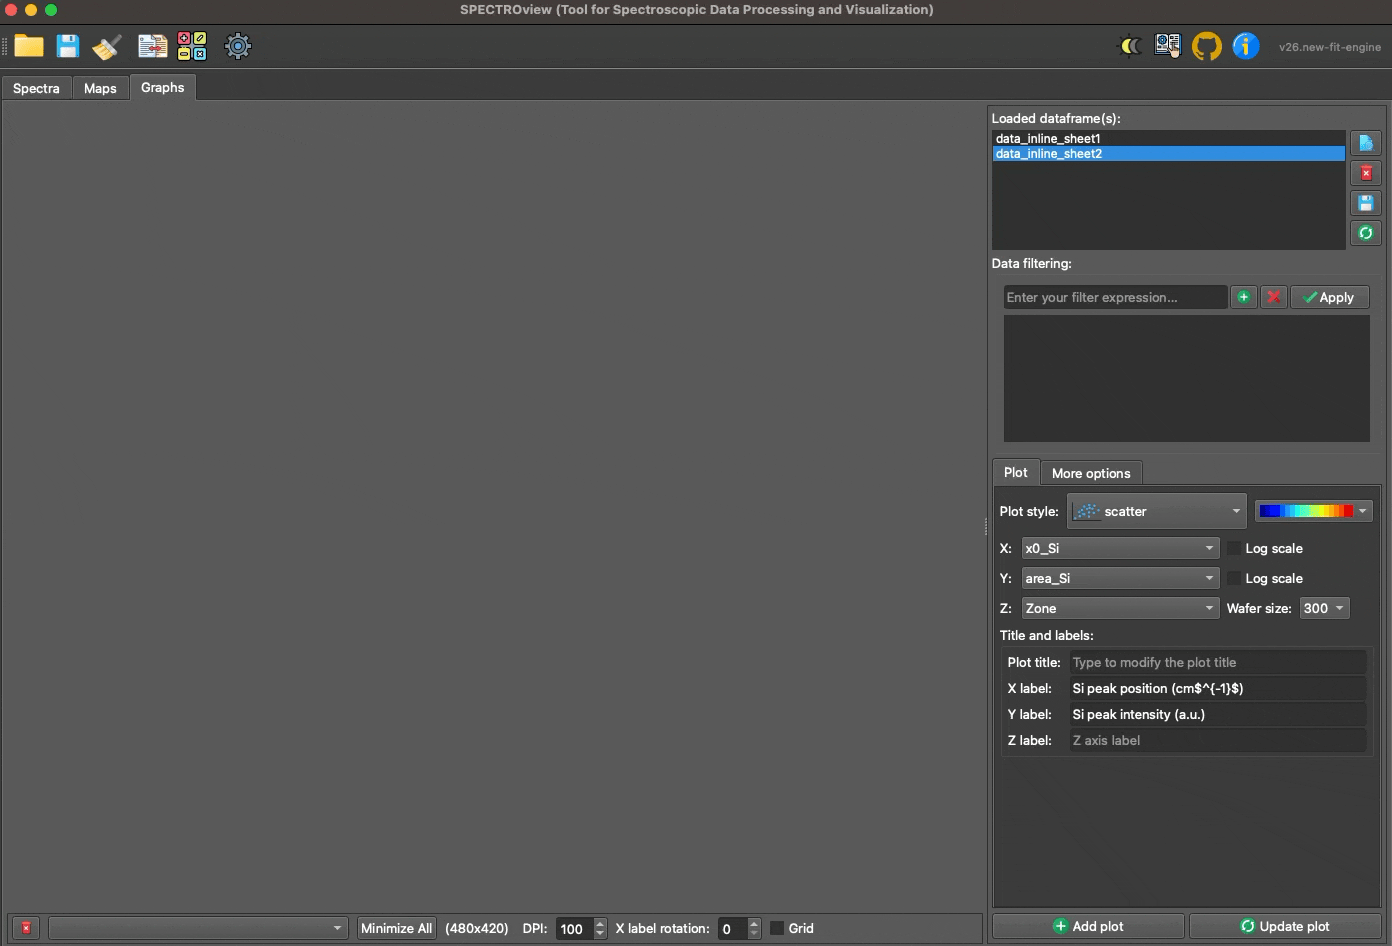
Task: Click the X label input field
Action: 1217,688
